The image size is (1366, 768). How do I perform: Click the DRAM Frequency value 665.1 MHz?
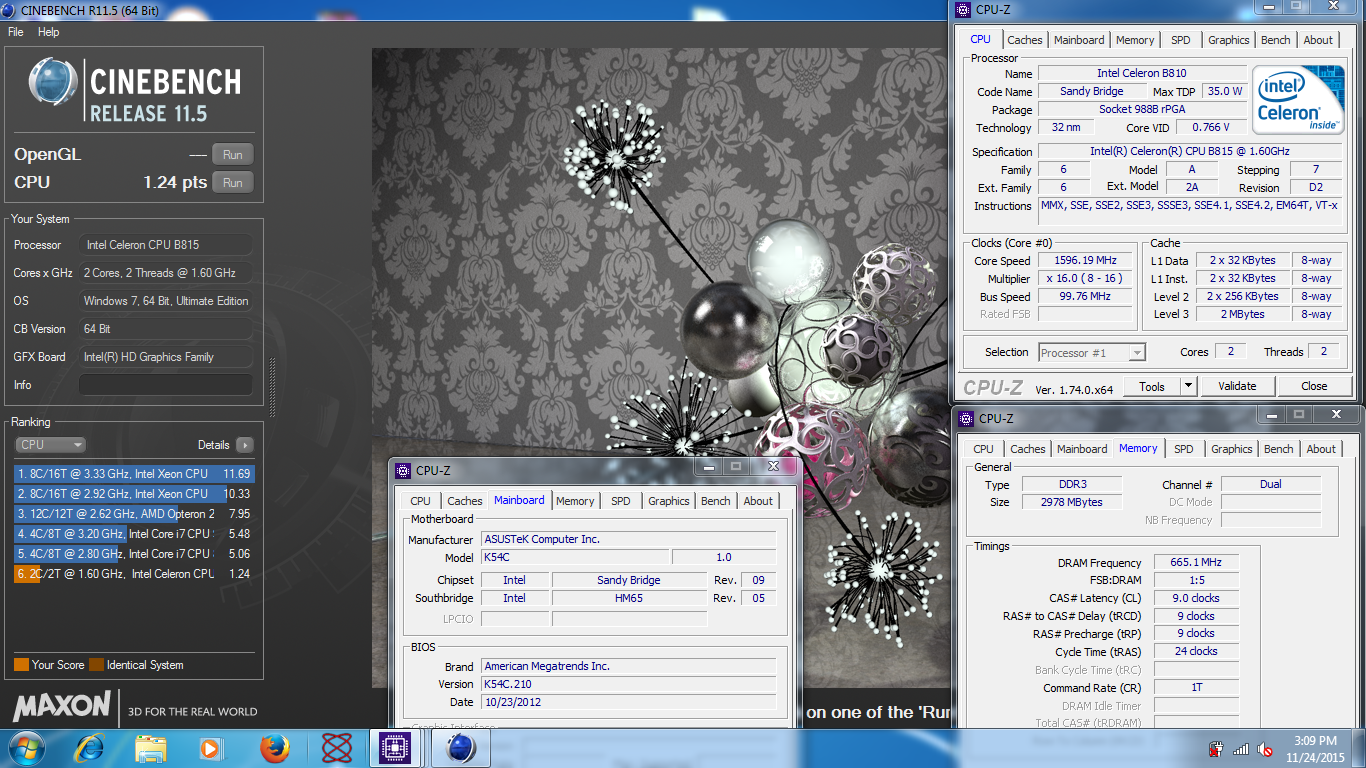point(1196,563)
